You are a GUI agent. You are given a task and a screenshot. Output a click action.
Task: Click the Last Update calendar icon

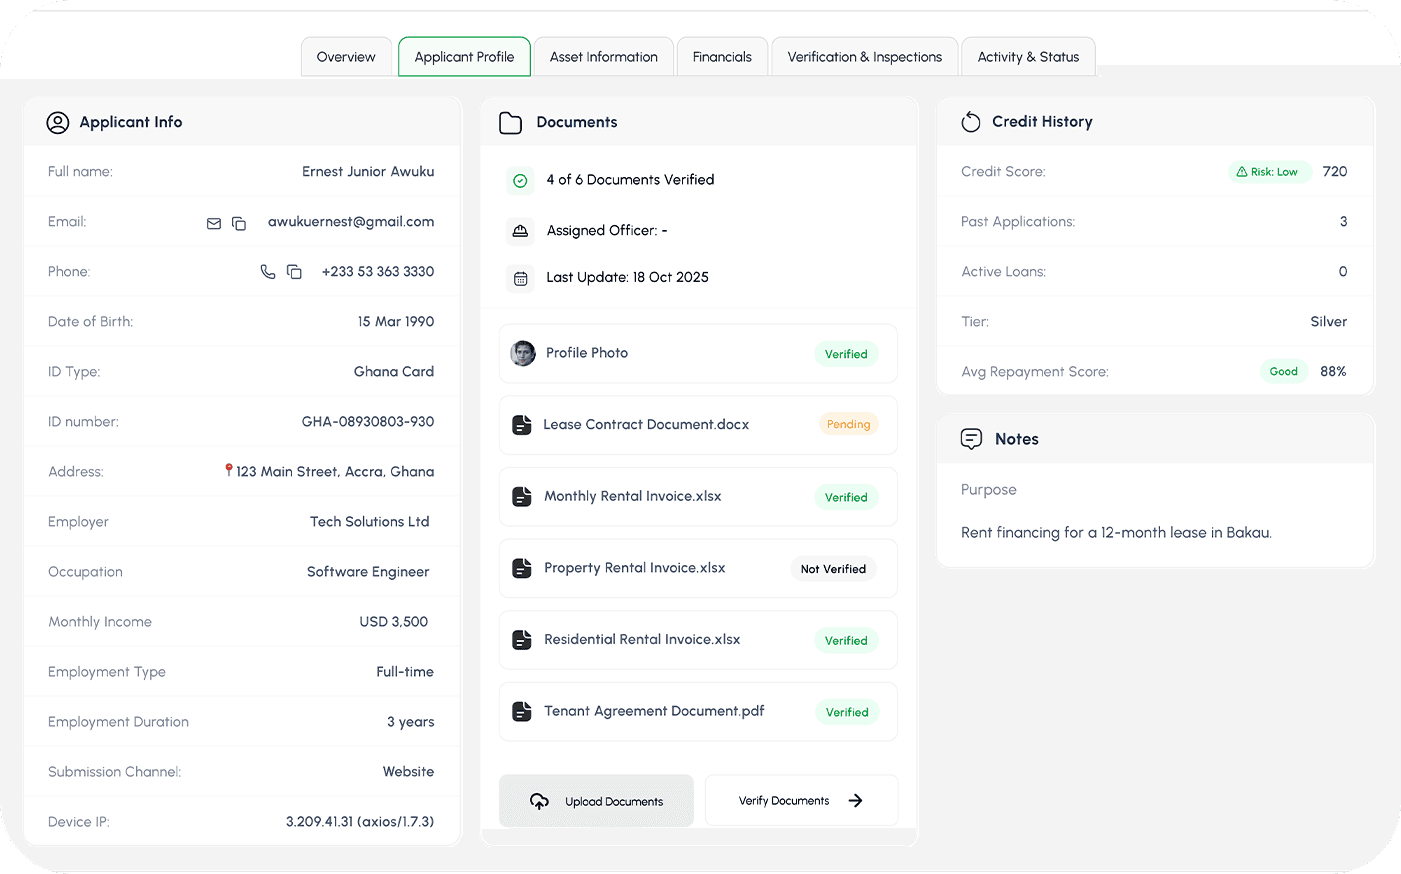coord(520,279)
